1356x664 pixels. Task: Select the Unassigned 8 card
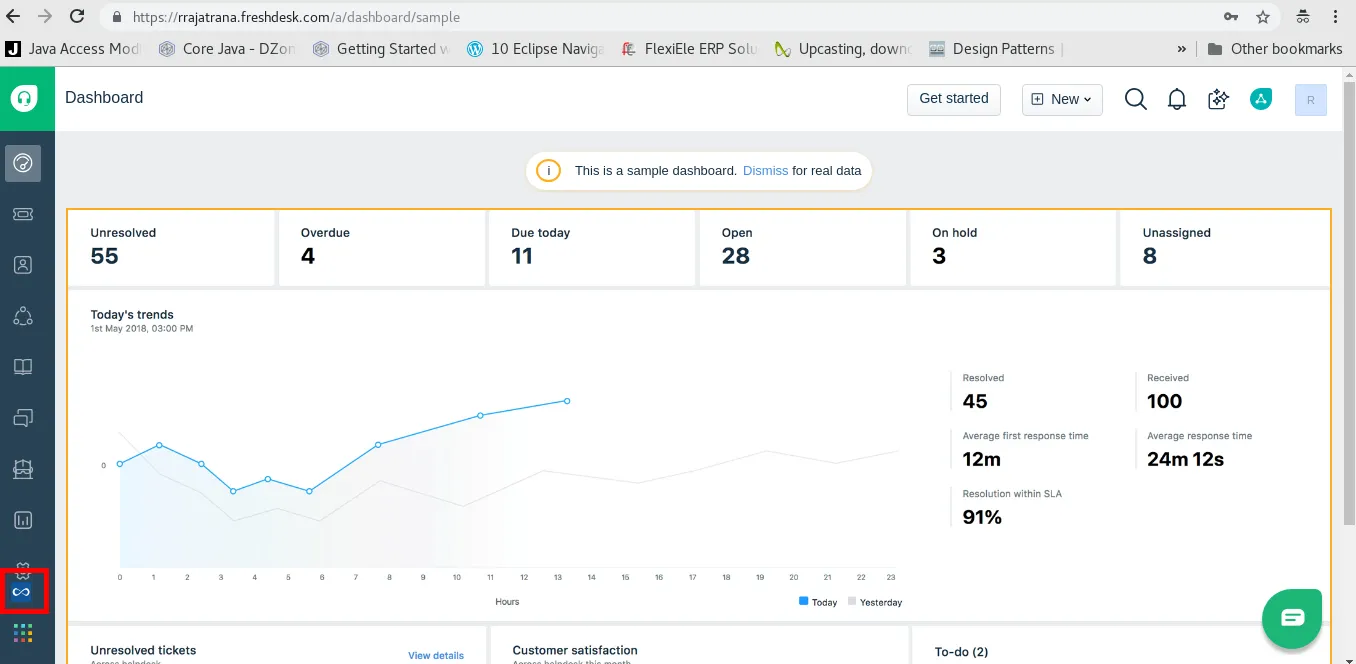click(1224, 248)
